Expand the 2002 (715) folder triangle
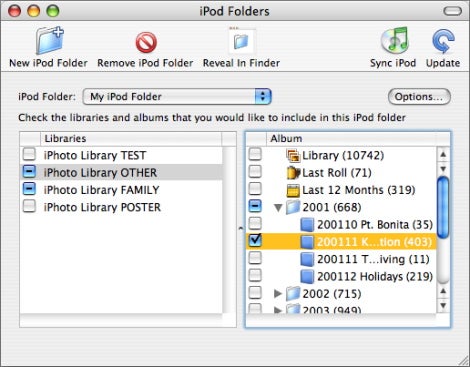The width and height of the screenshot is (470, 367). point(278,294)
